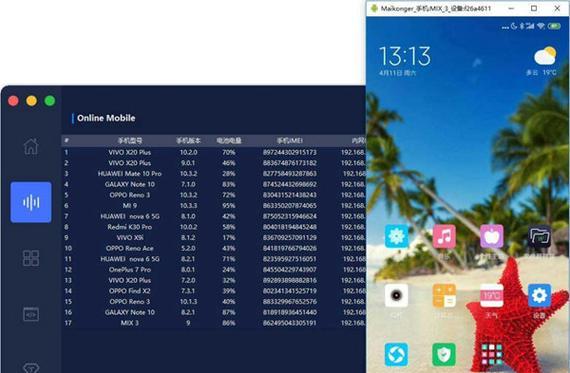Open the Home icon in sidebar
Image resolution: width=570 pixels, height=373 pixels.
click(31, 147)
